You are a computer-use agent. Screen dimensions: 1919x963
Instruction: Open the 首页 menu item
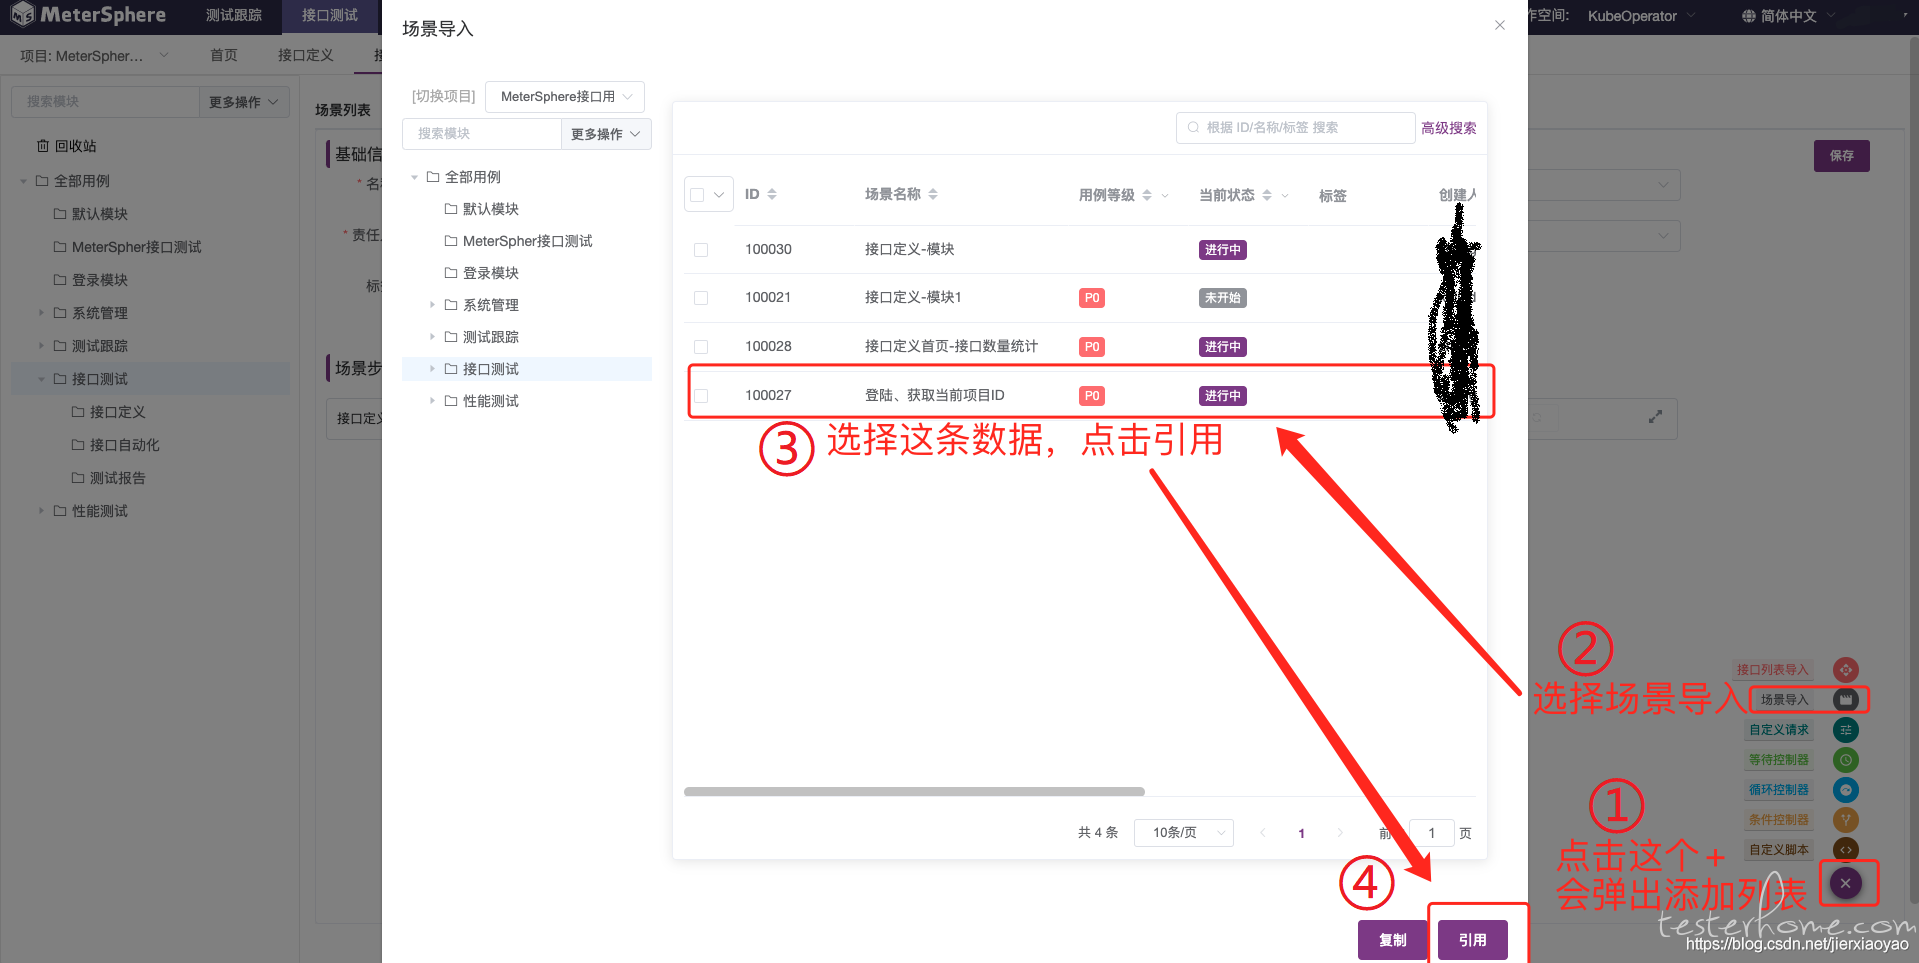coord(224,55)
